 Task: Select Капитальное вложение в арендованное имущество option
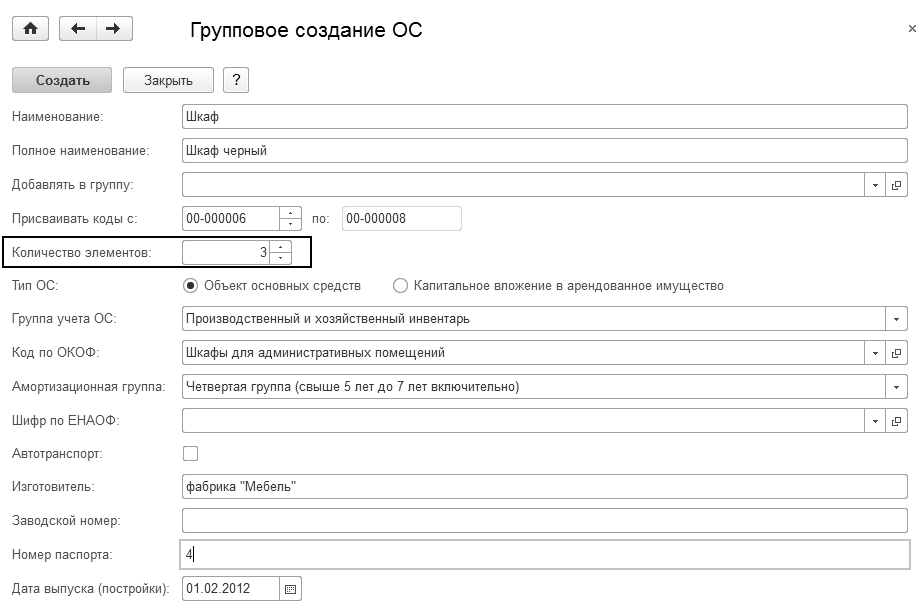(x=401, y=286)
